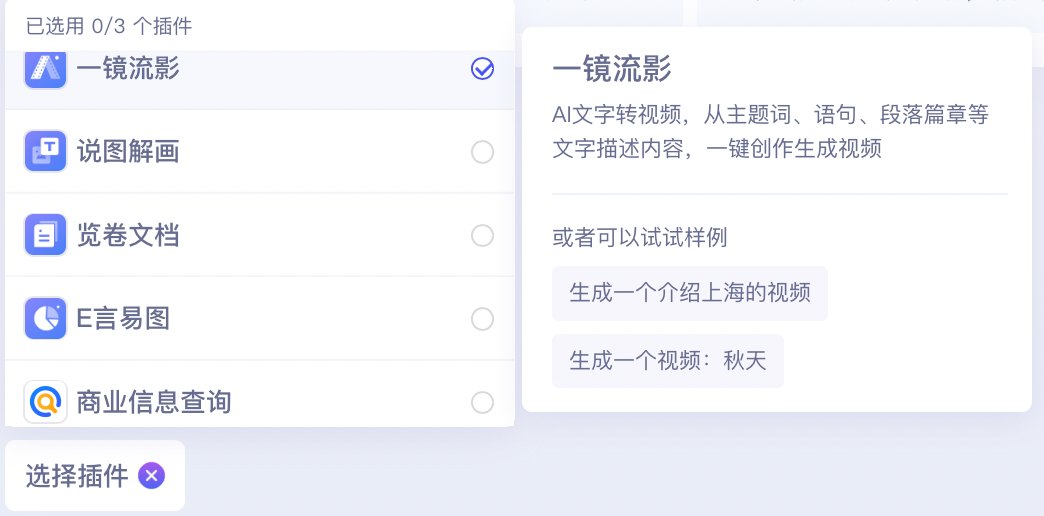The image size is (1044, 516).
Task: Uncheck the 一镜流影 plugin checkmark
Action: 482,68
